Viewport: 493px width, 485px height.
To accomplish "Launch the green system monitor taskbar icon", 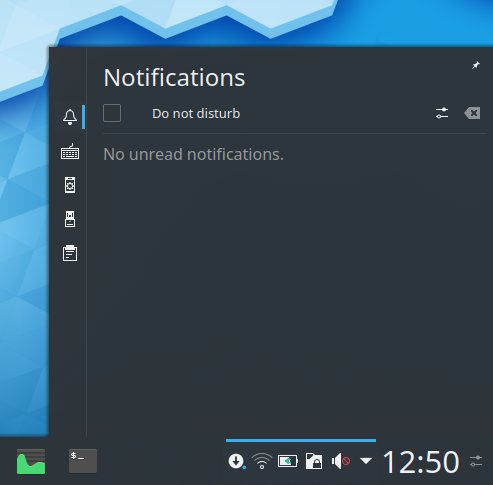I will 31,461.
